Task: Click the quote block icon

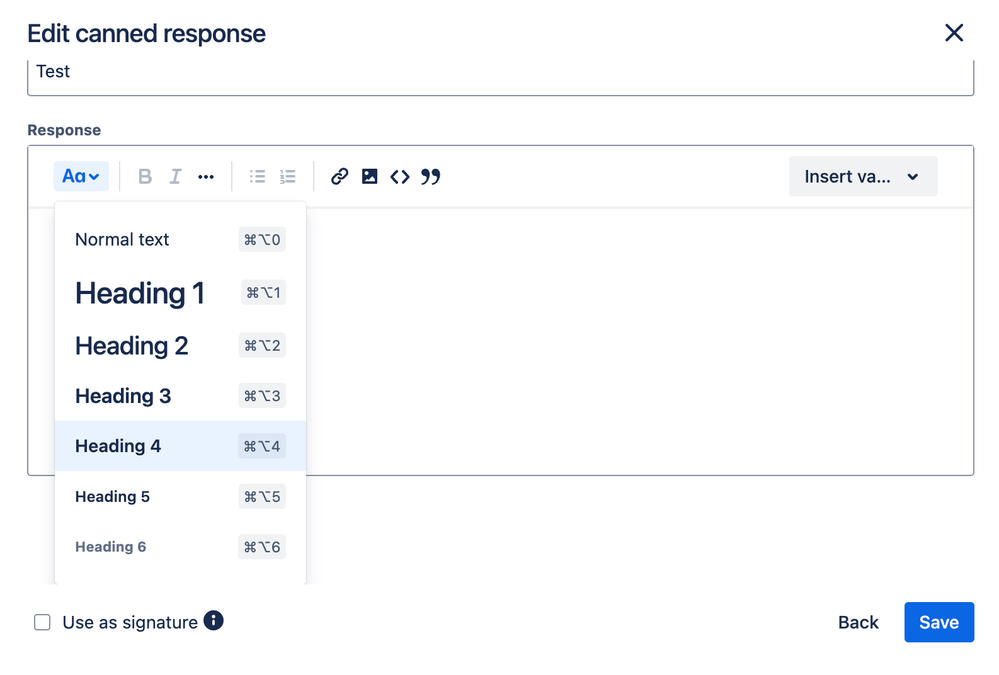Action: [x=431, y=177]
